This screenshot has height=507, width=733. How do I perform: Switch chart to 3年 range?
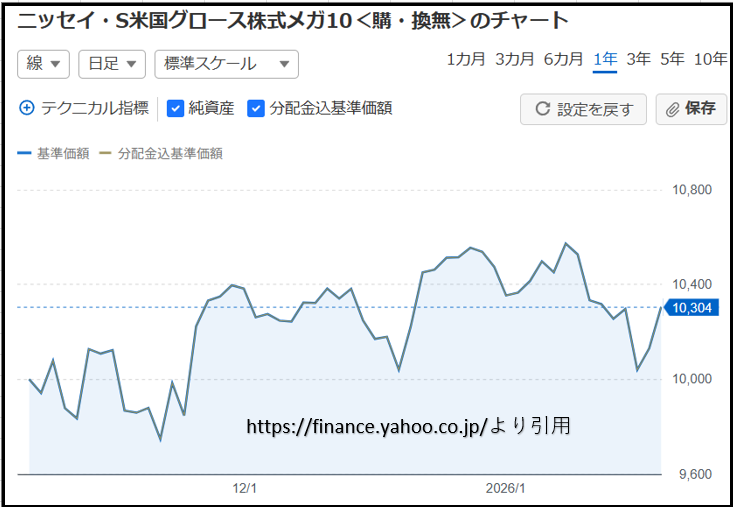click(638, 59)
